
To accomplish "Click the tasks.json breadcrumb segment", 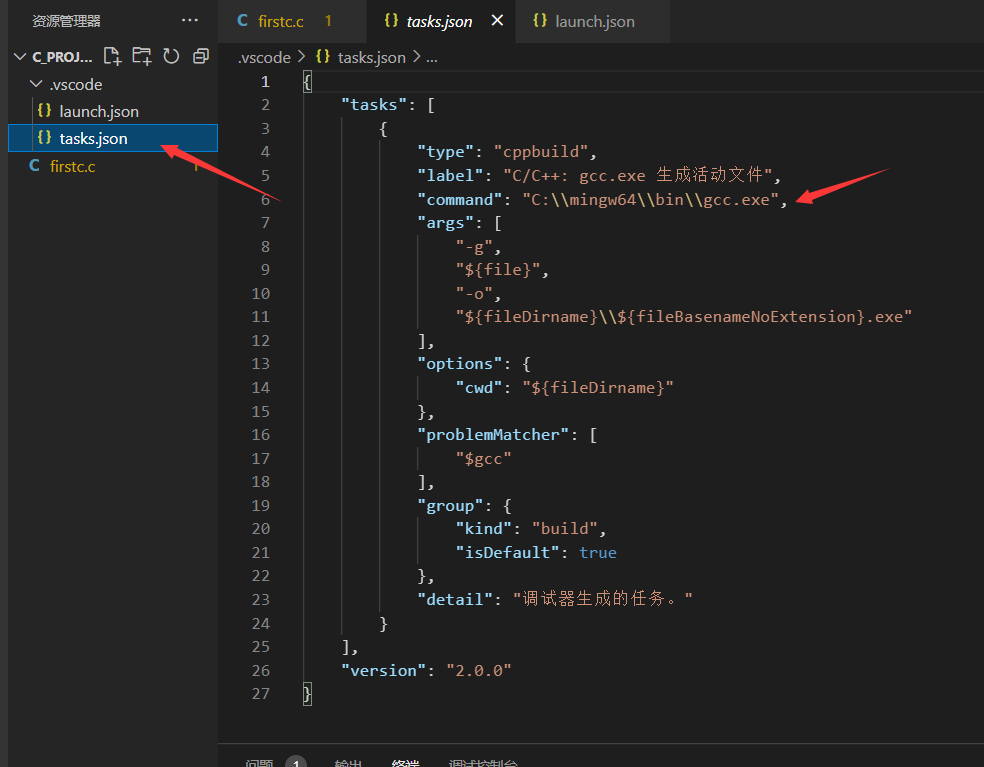I will tap(372, 58).
